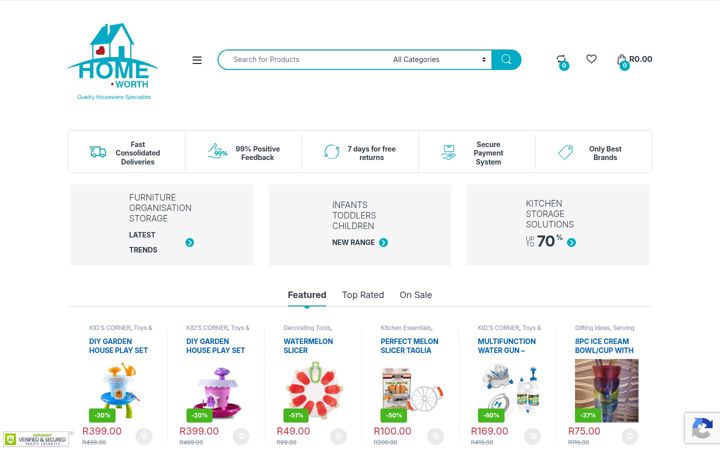Image resolution: width=720 pixels, height=450 pixels.
Task: Click the 99% feedback hand icon
Action: [217, 151]
